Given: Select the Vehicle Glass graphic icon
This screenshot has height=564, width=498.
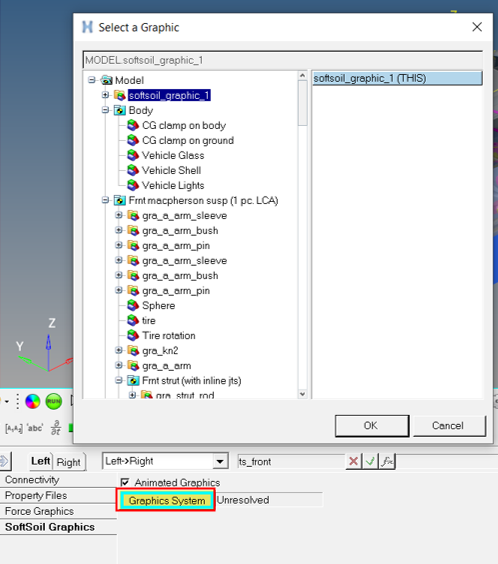Looking at the screenshot, I should click(133, 155).
